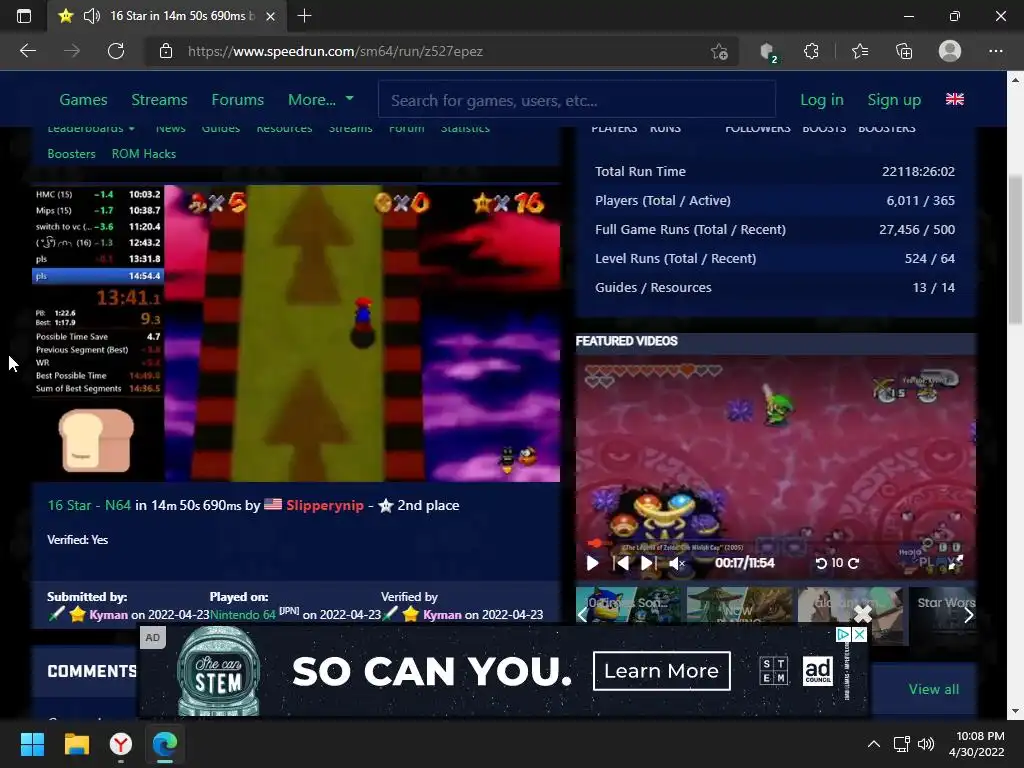Change language via the UK flag icon
Image resolution: width=1024 pixels, height=768 pixels.
click(955, 99)
